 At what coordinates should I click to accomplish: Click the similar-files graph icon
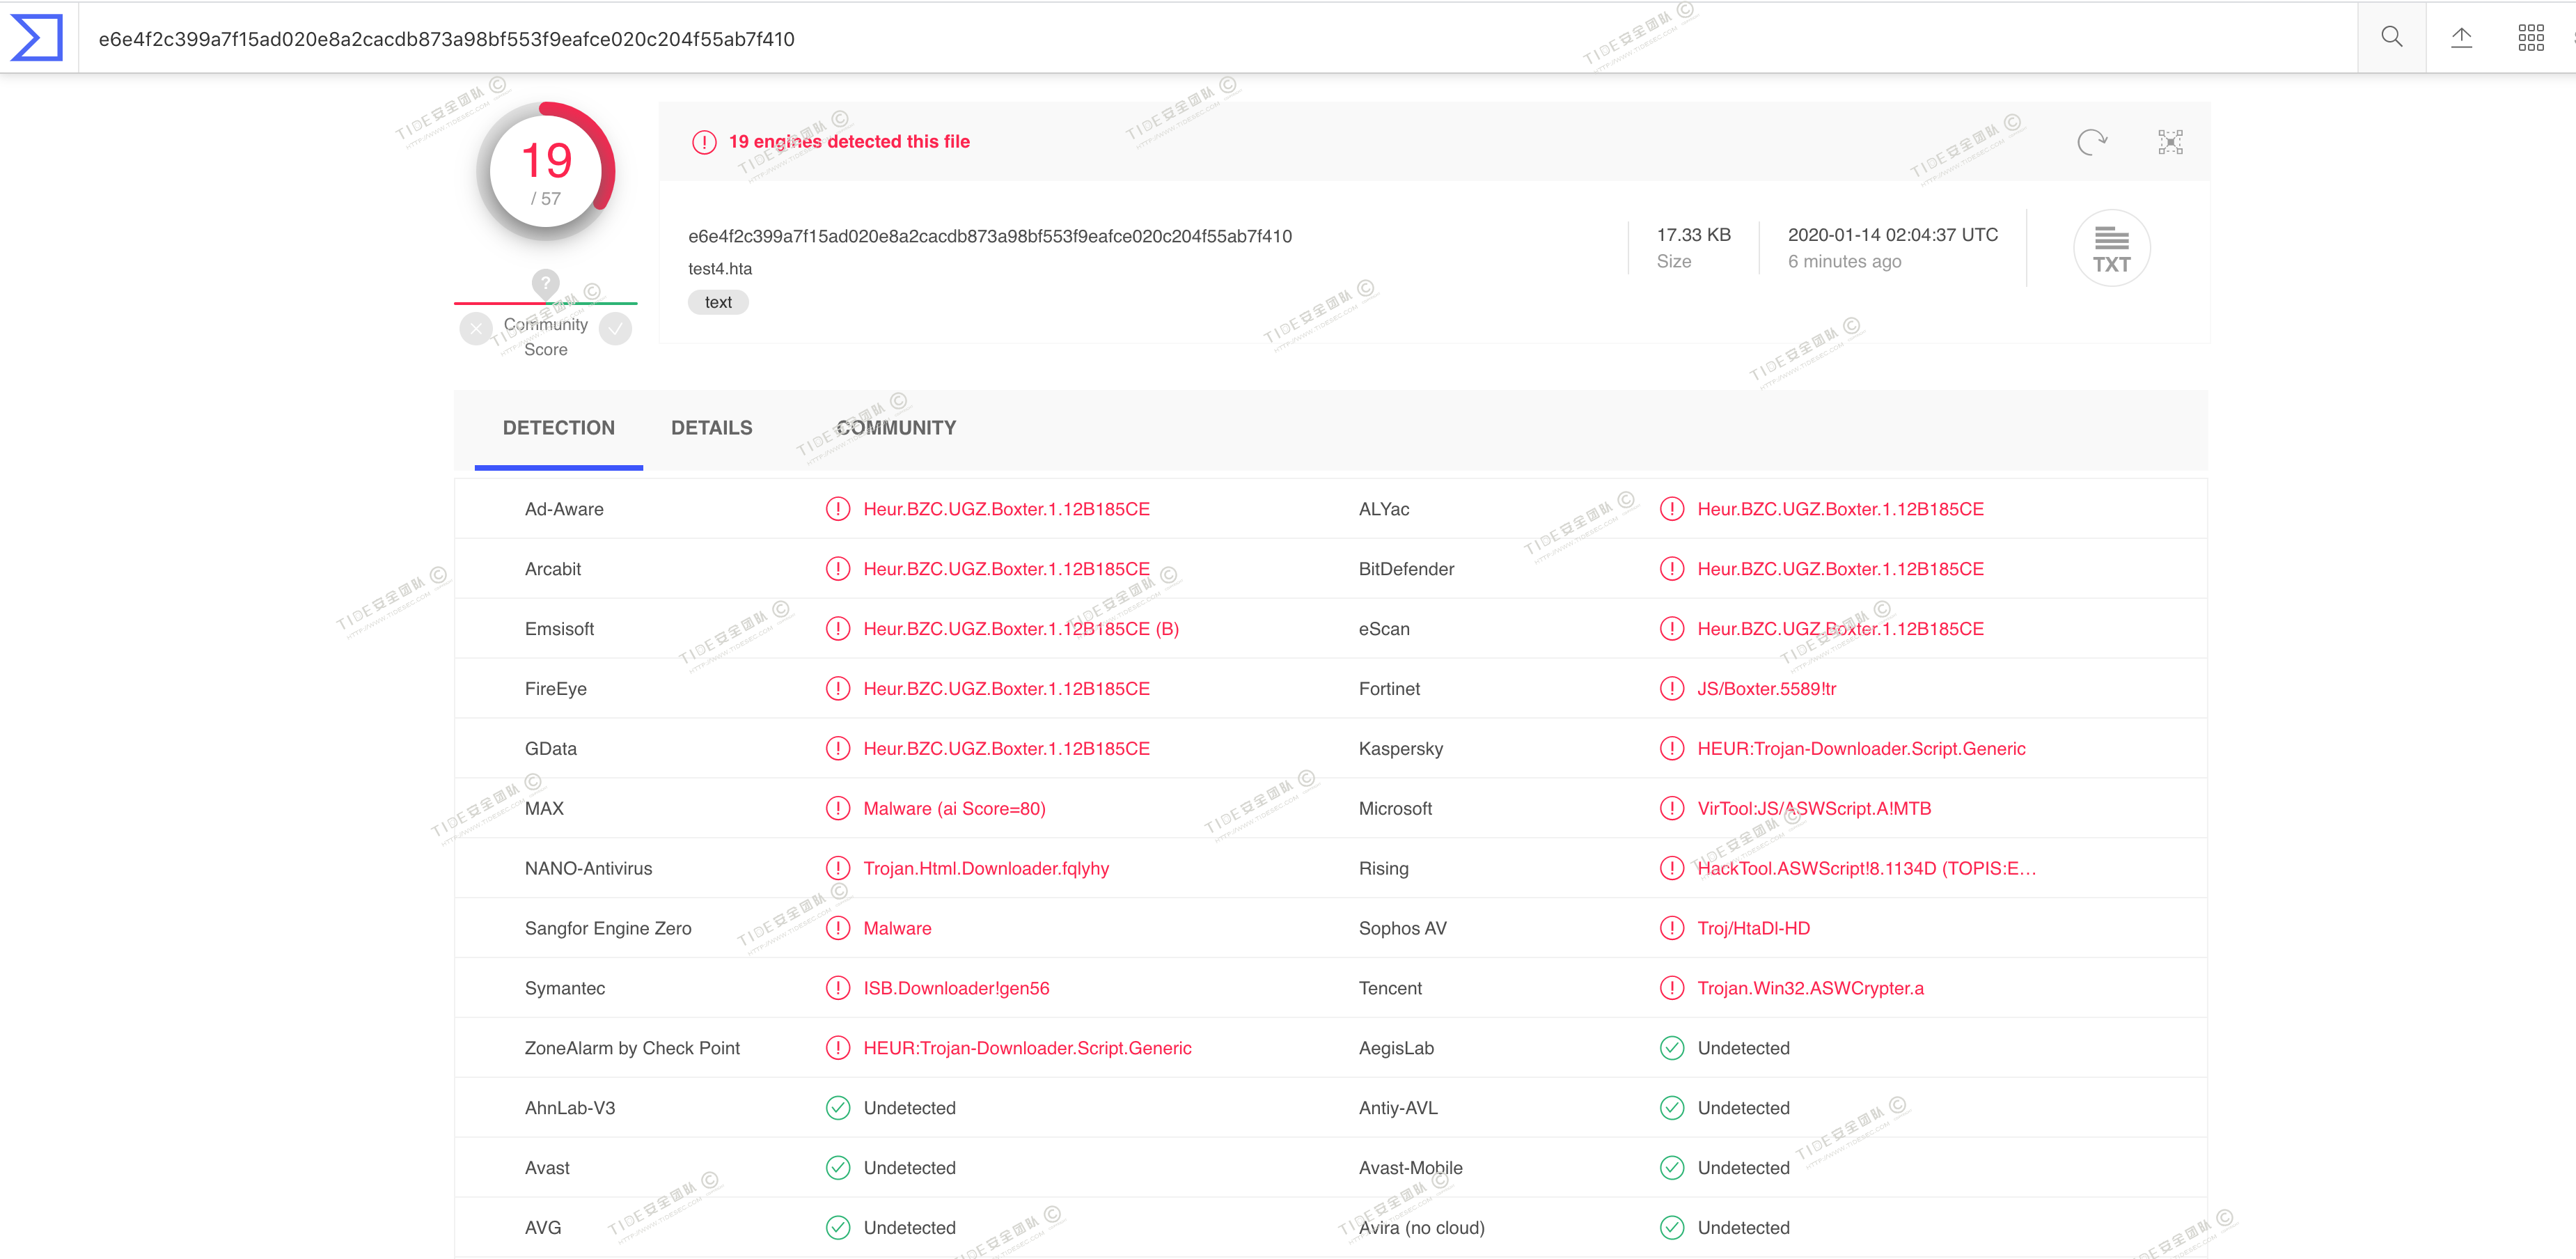(2170, 142)
